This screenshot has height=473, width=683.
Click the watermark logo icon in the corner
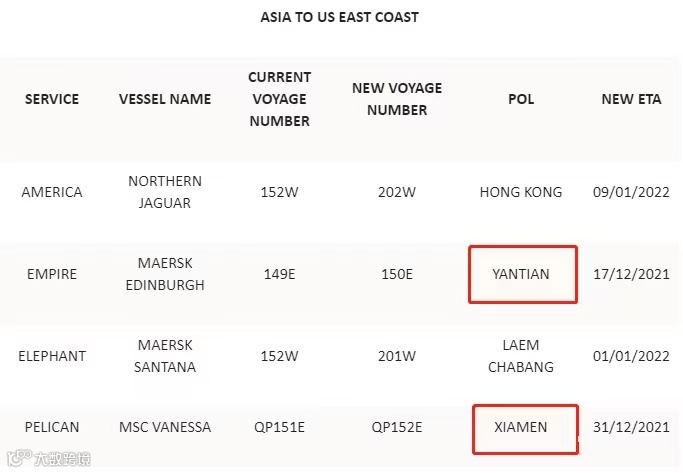point(17,460)
